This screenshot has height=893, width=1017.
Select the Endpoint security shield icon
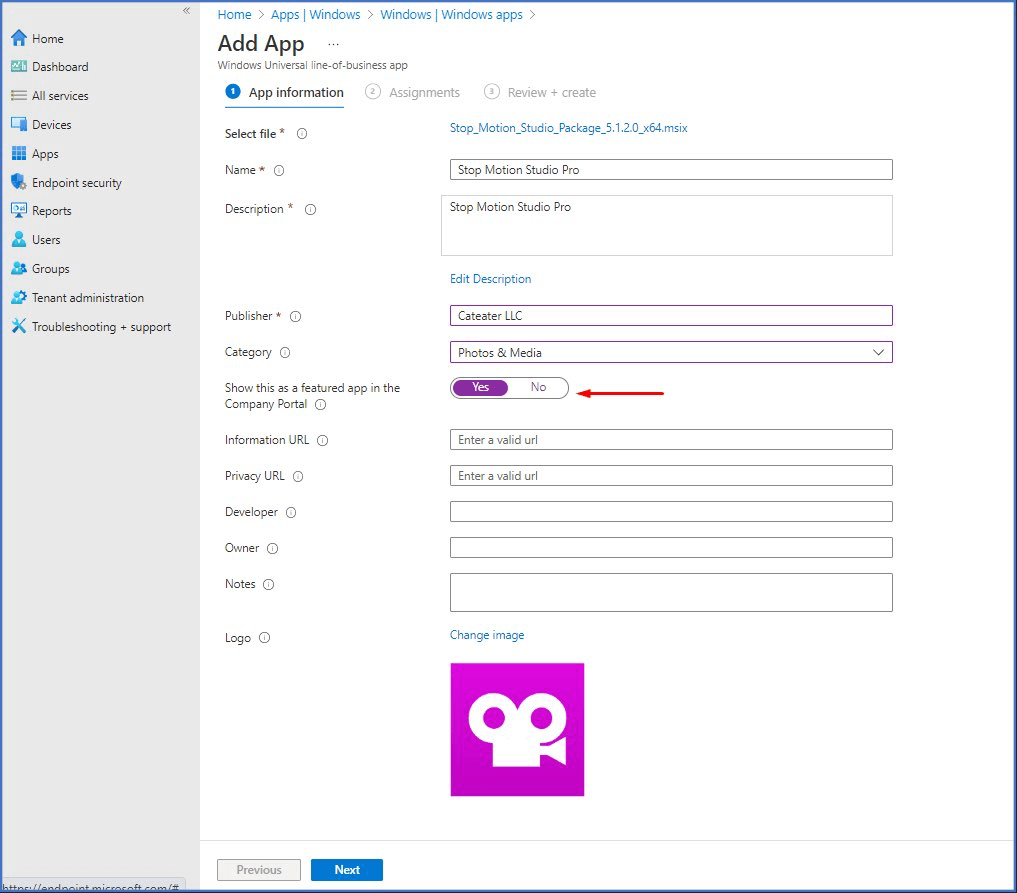(19, 183)
